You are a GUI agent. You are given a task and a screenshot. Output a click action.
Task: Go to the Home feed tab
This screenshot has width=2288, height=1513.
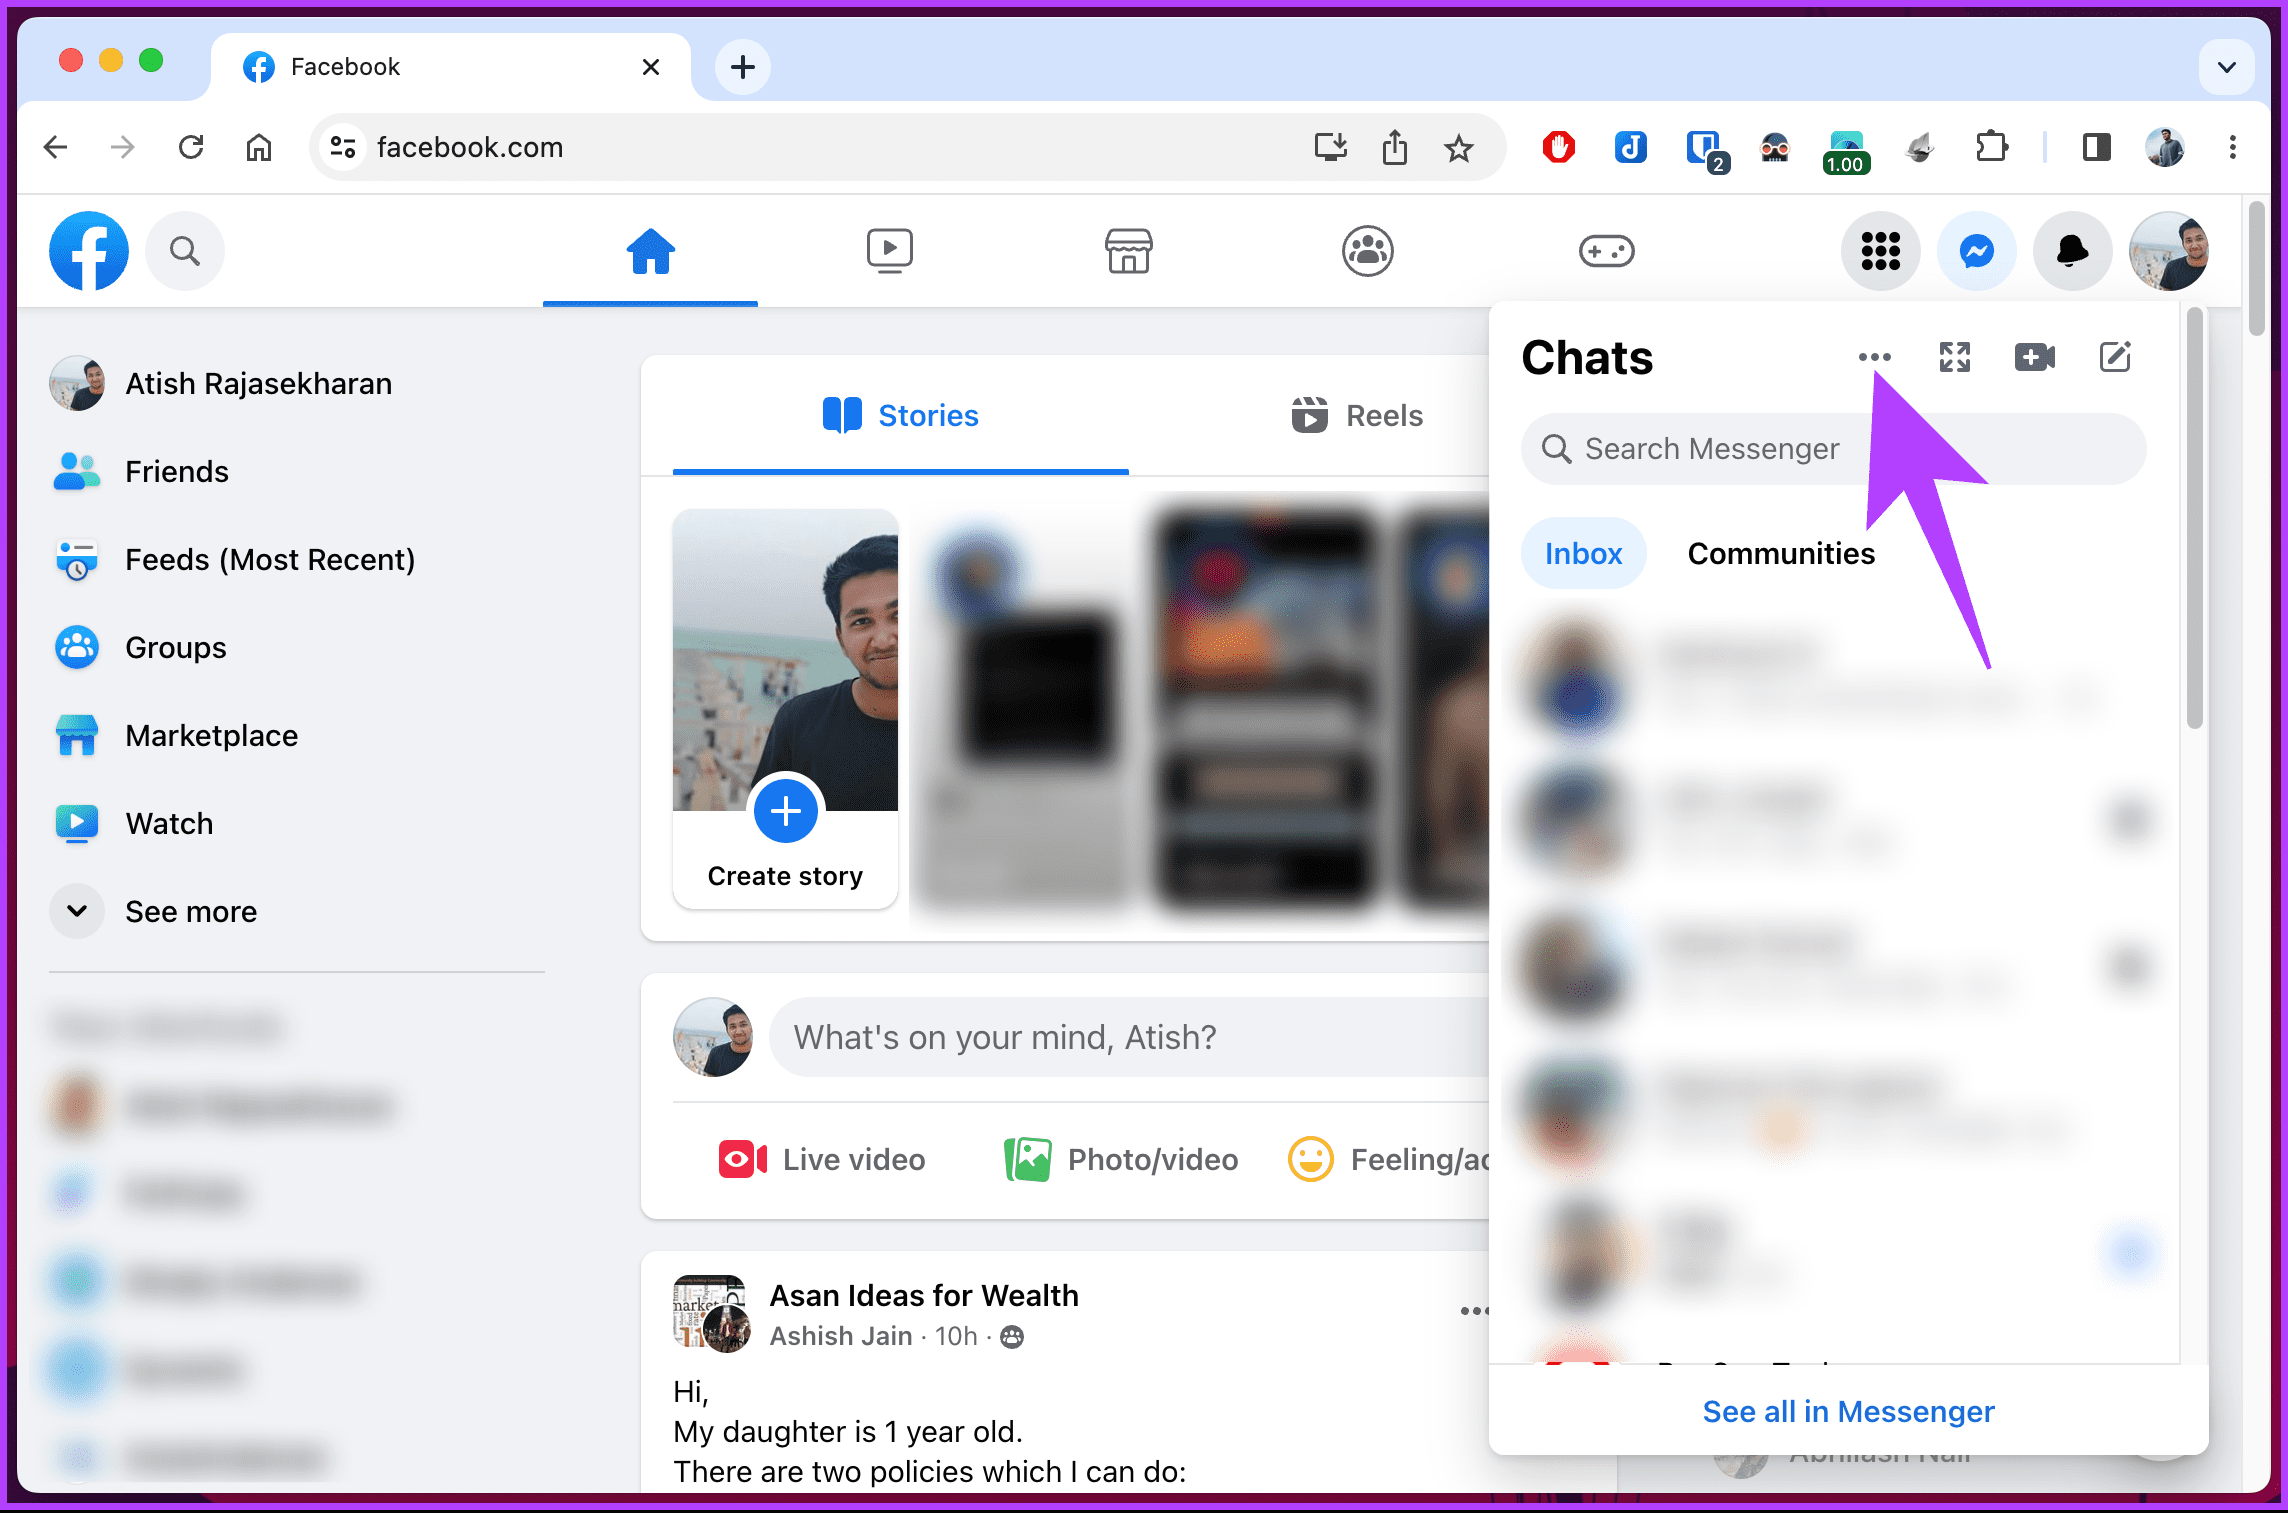pyautogui.click(x=650, y=251)
